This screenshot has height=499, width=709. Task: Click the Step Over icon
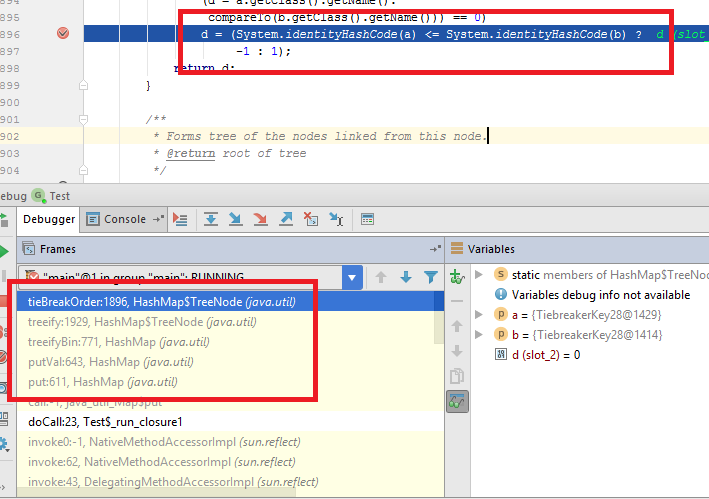(211, 219)
